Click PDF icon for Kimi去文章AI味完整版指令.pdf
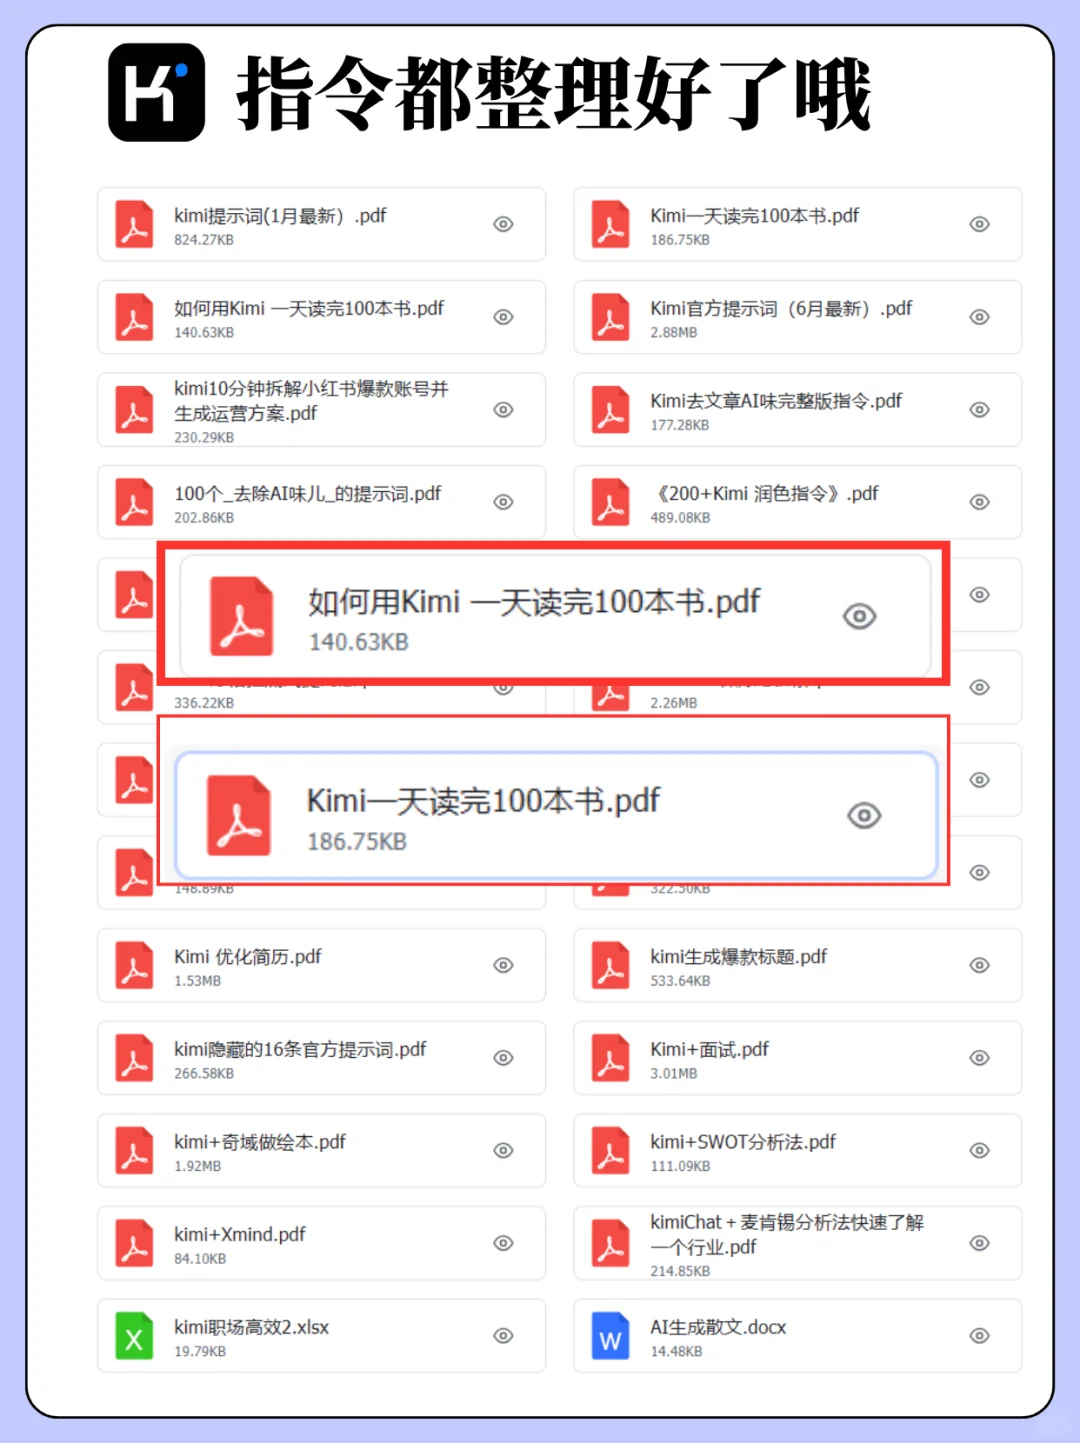Viewport: 1080px width, 1443px height. tap(610, 410)
